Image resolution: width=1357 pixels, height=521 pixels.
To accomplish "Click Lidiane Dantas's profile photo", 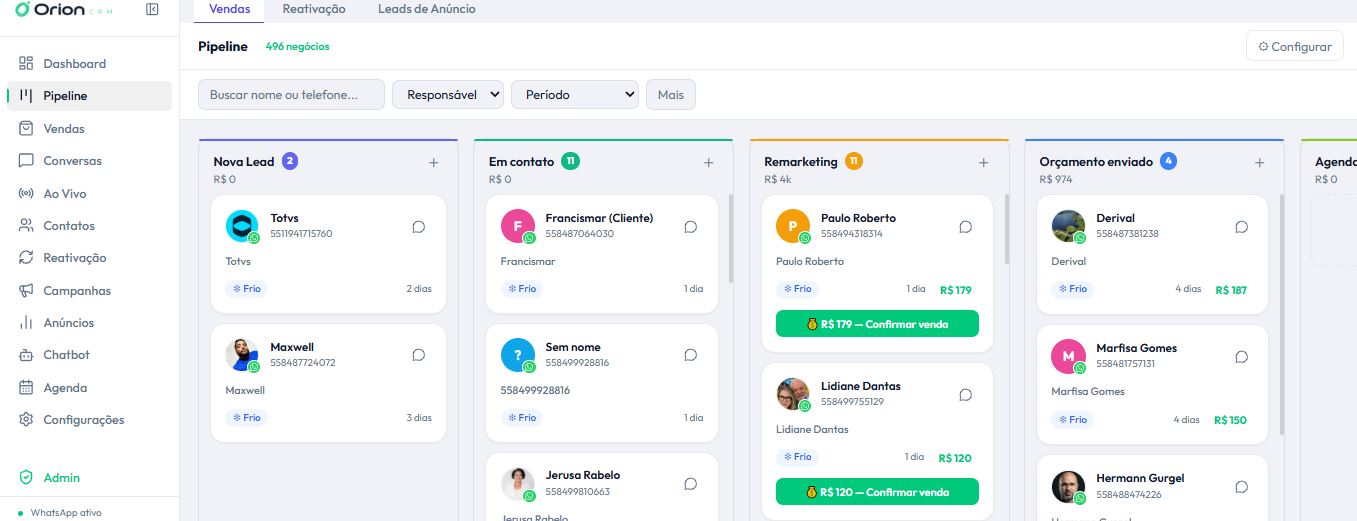I will [793, 394].
